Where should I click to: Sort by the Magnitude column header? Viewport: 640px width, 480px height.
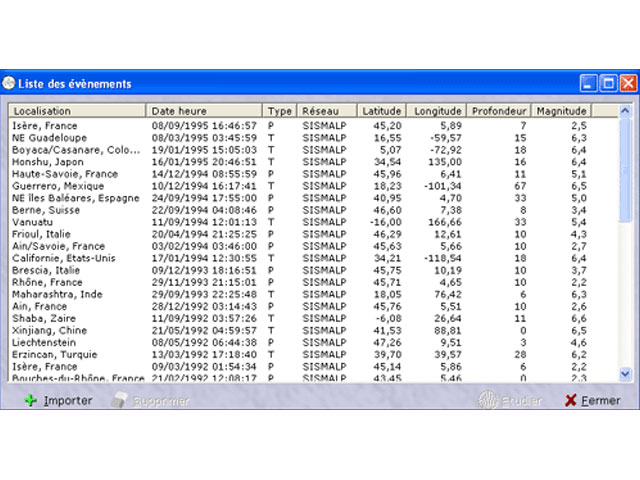tap(561, 111)
